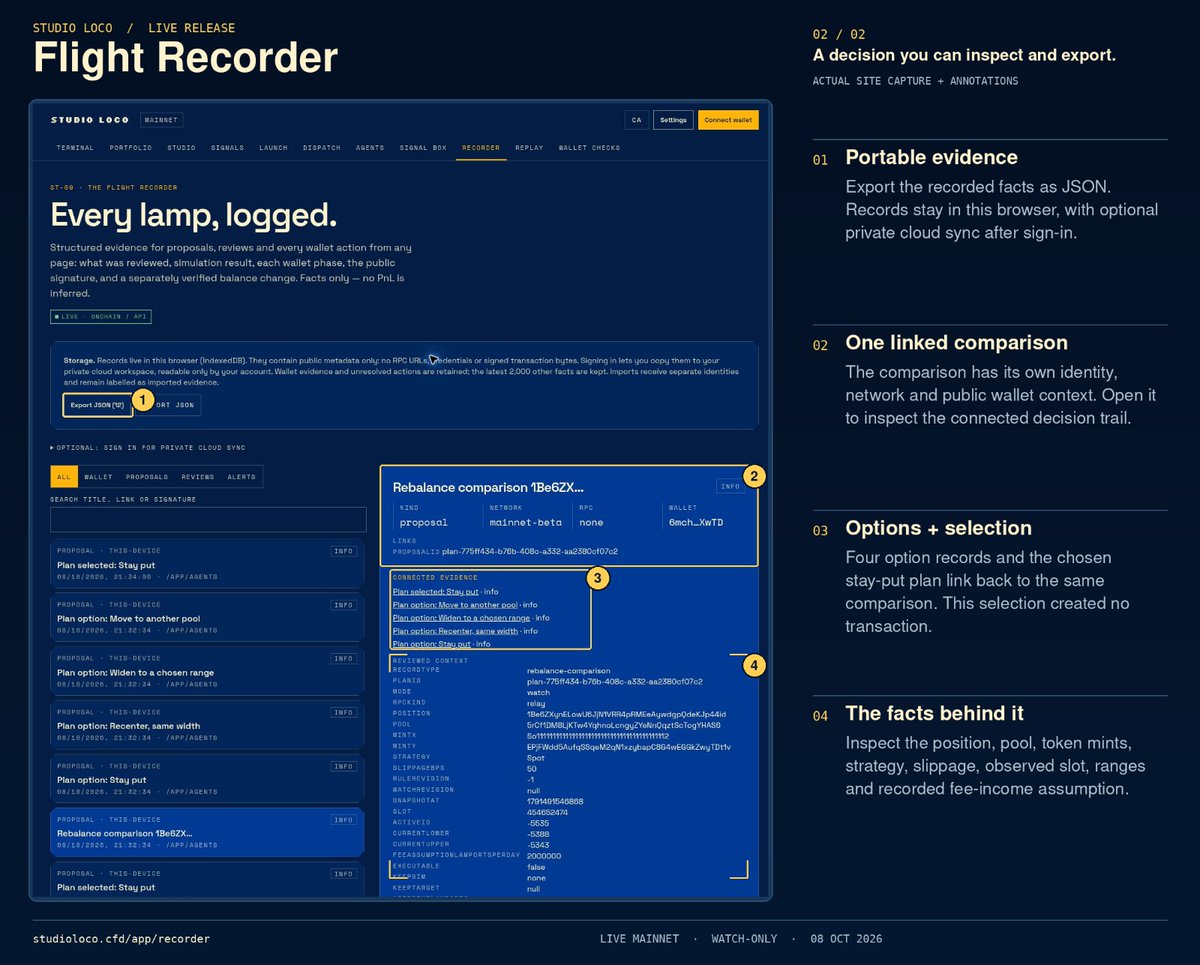1200x965 pixels.
Task: Click proposal ID plan-775ff434-b76b-408c-a332-aa2380cf07c2 under Links
Action: coord(530,551)
